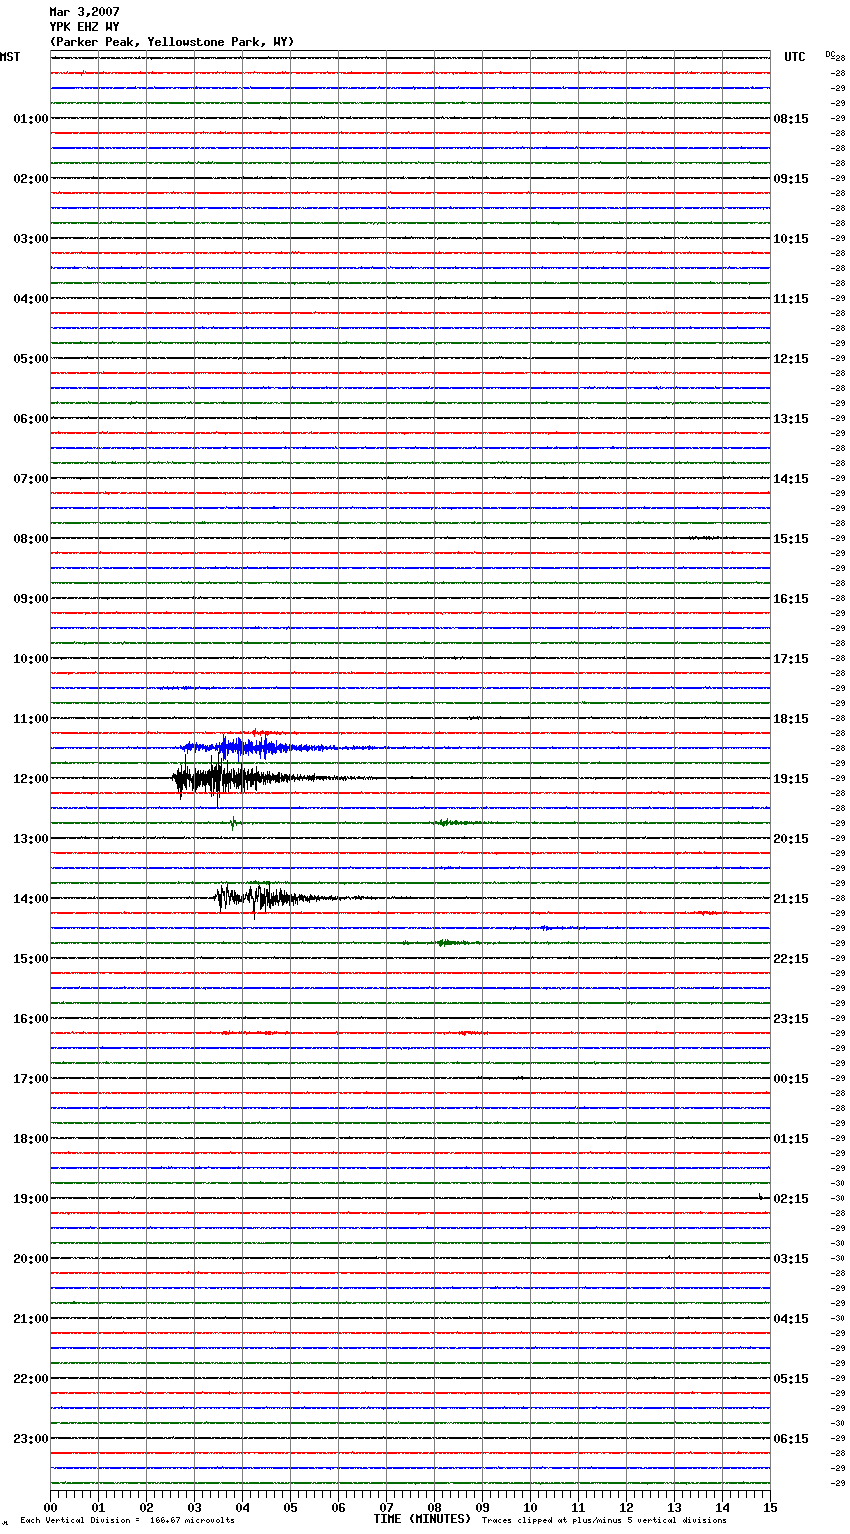
Task: Click the 00:15 UTC label
Action: pyautogui.click(x=791, y=1079)
